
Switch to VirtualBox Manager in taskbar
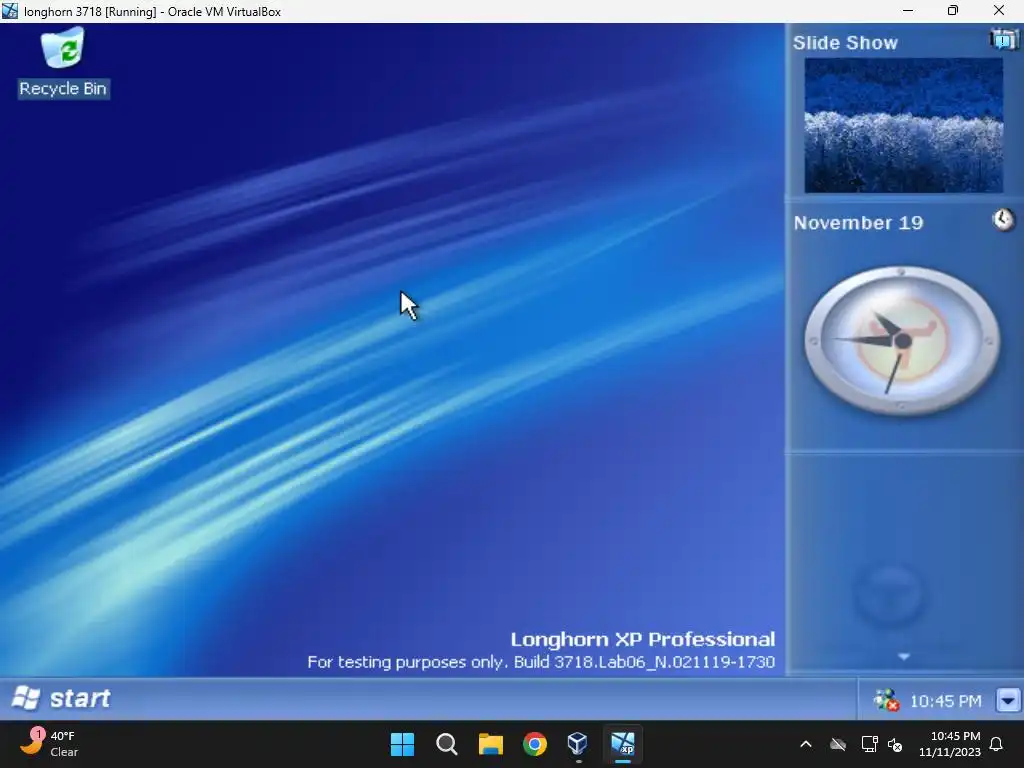[578, 744]
